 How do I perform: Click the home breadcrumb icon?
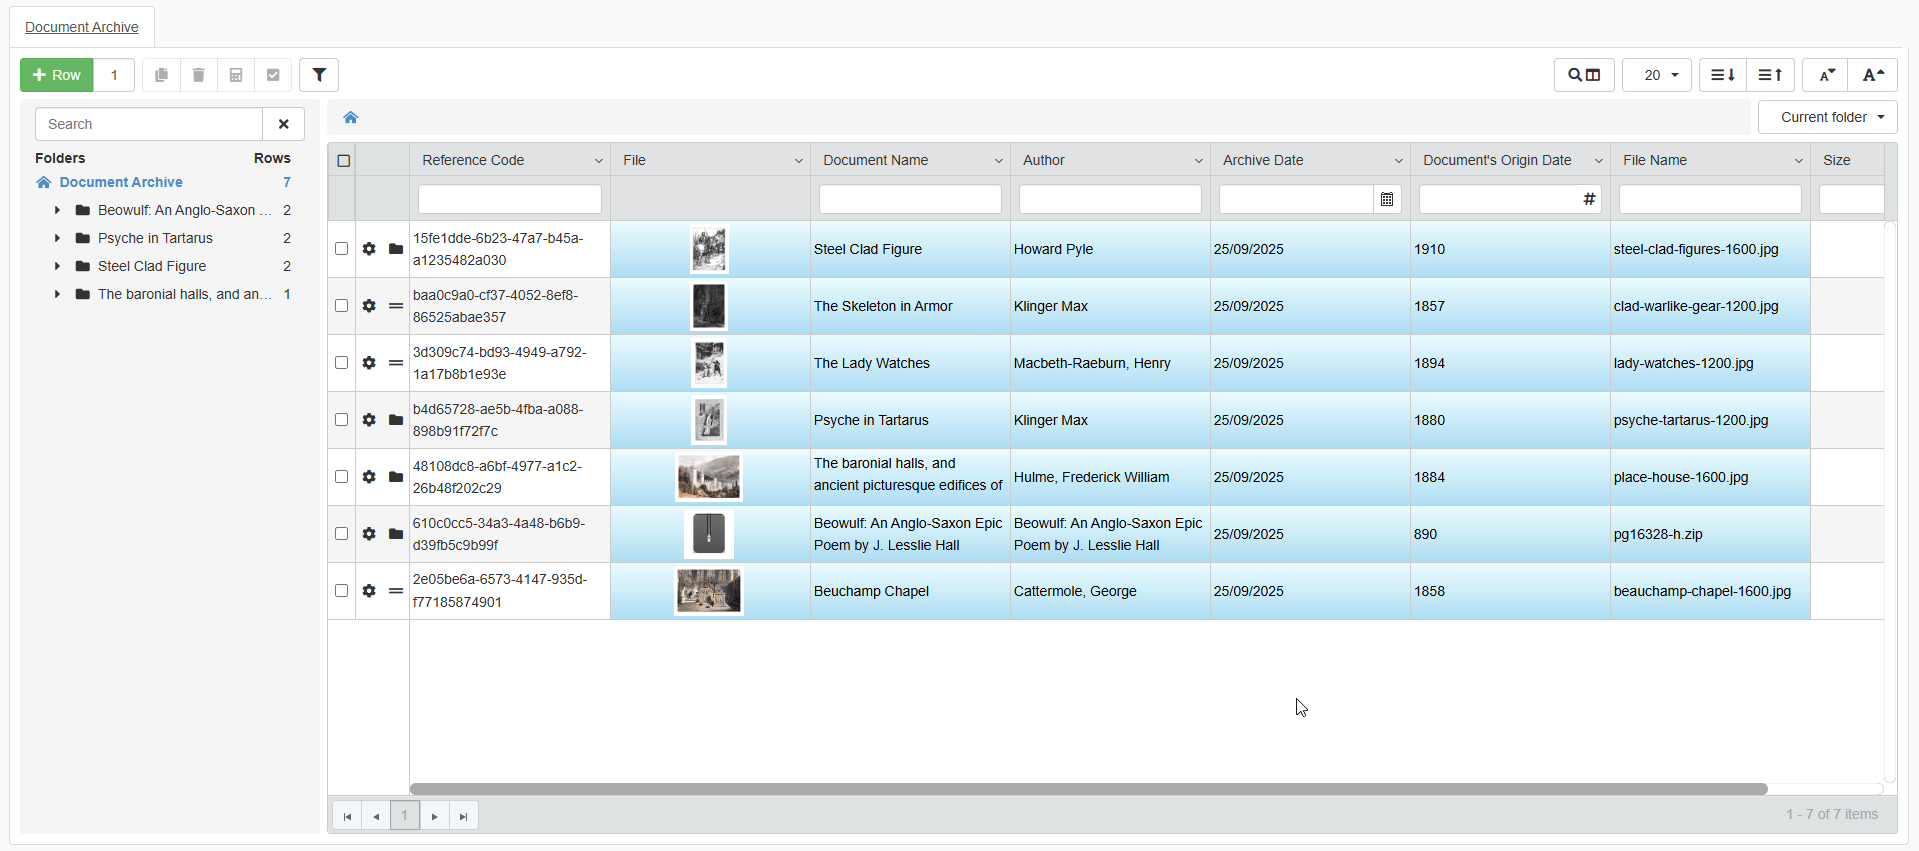coord(351,117)
